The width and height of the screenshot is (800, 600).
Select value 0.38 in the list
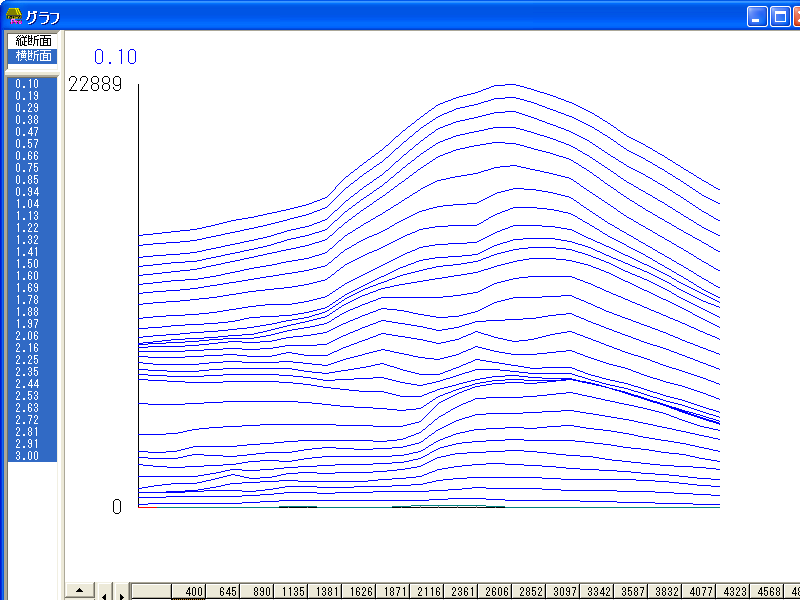click(33, 120)
